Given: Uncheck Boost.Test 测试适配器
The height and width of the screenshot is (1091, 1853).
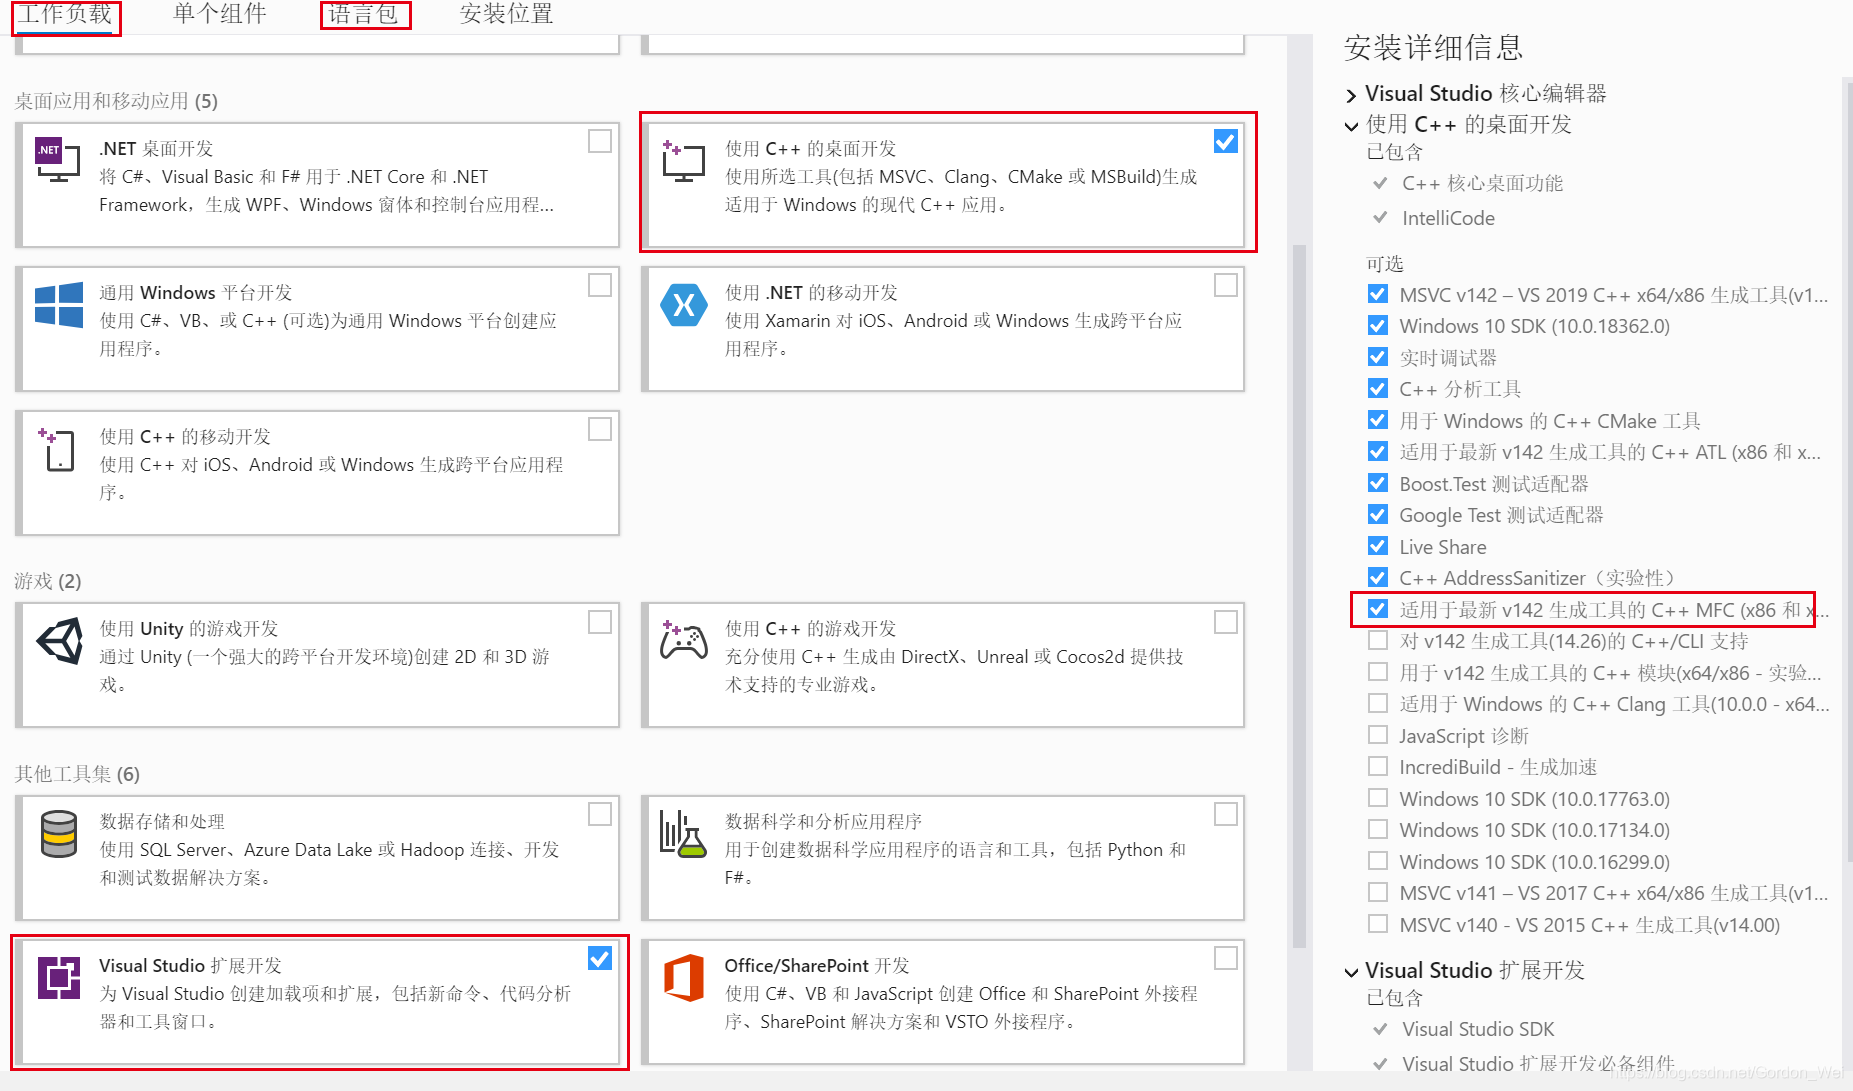Looking at the screenshot, I should pyautogui.click(x=1378, y=483).
